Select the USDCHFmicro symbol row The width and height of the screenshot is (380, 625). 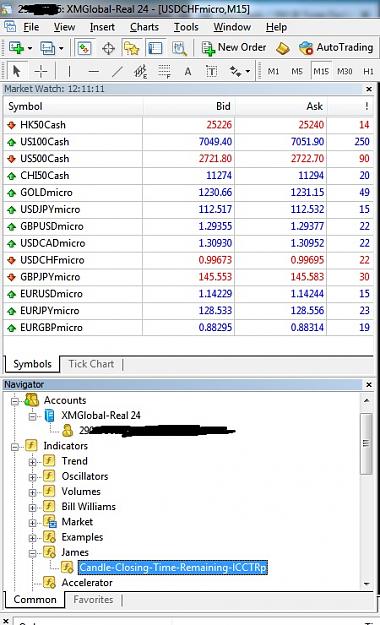click(x=188, y=260)
